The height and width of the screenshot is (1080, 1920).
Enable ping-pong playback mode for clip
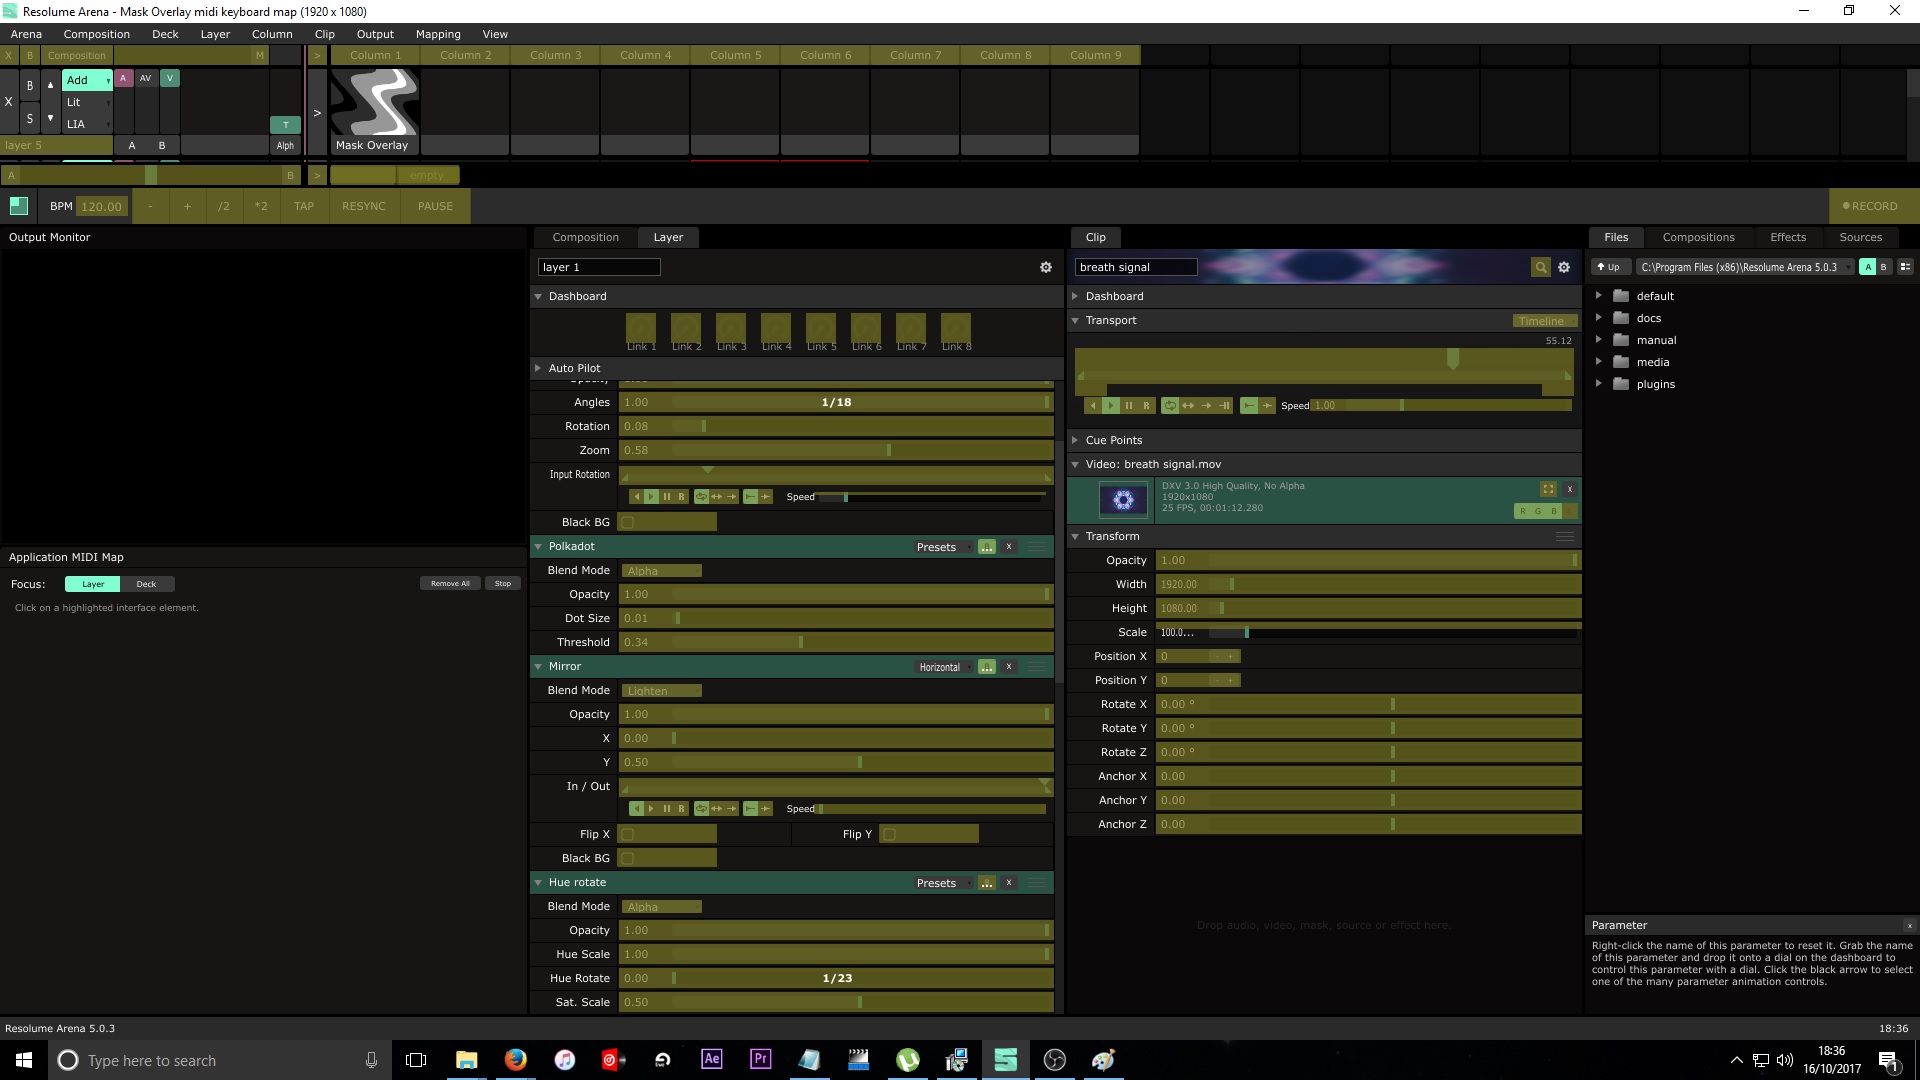coord(1188,406)
